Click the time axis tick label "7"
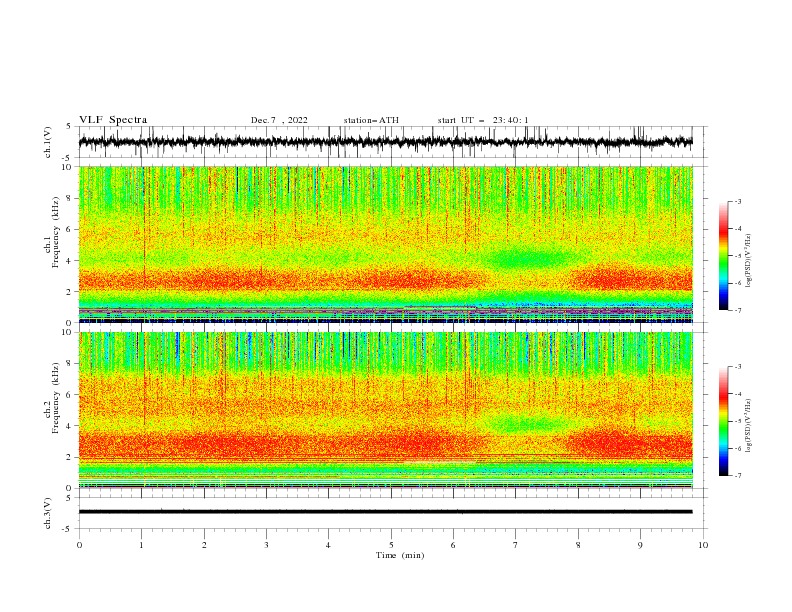 tap(516, 545)
